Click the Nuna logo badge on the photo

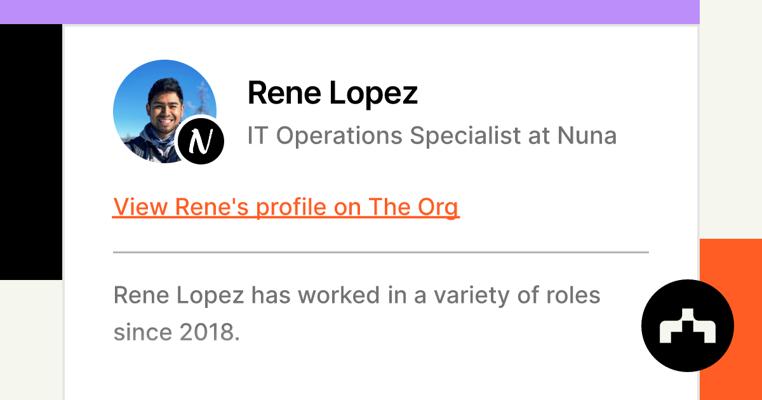201,141
